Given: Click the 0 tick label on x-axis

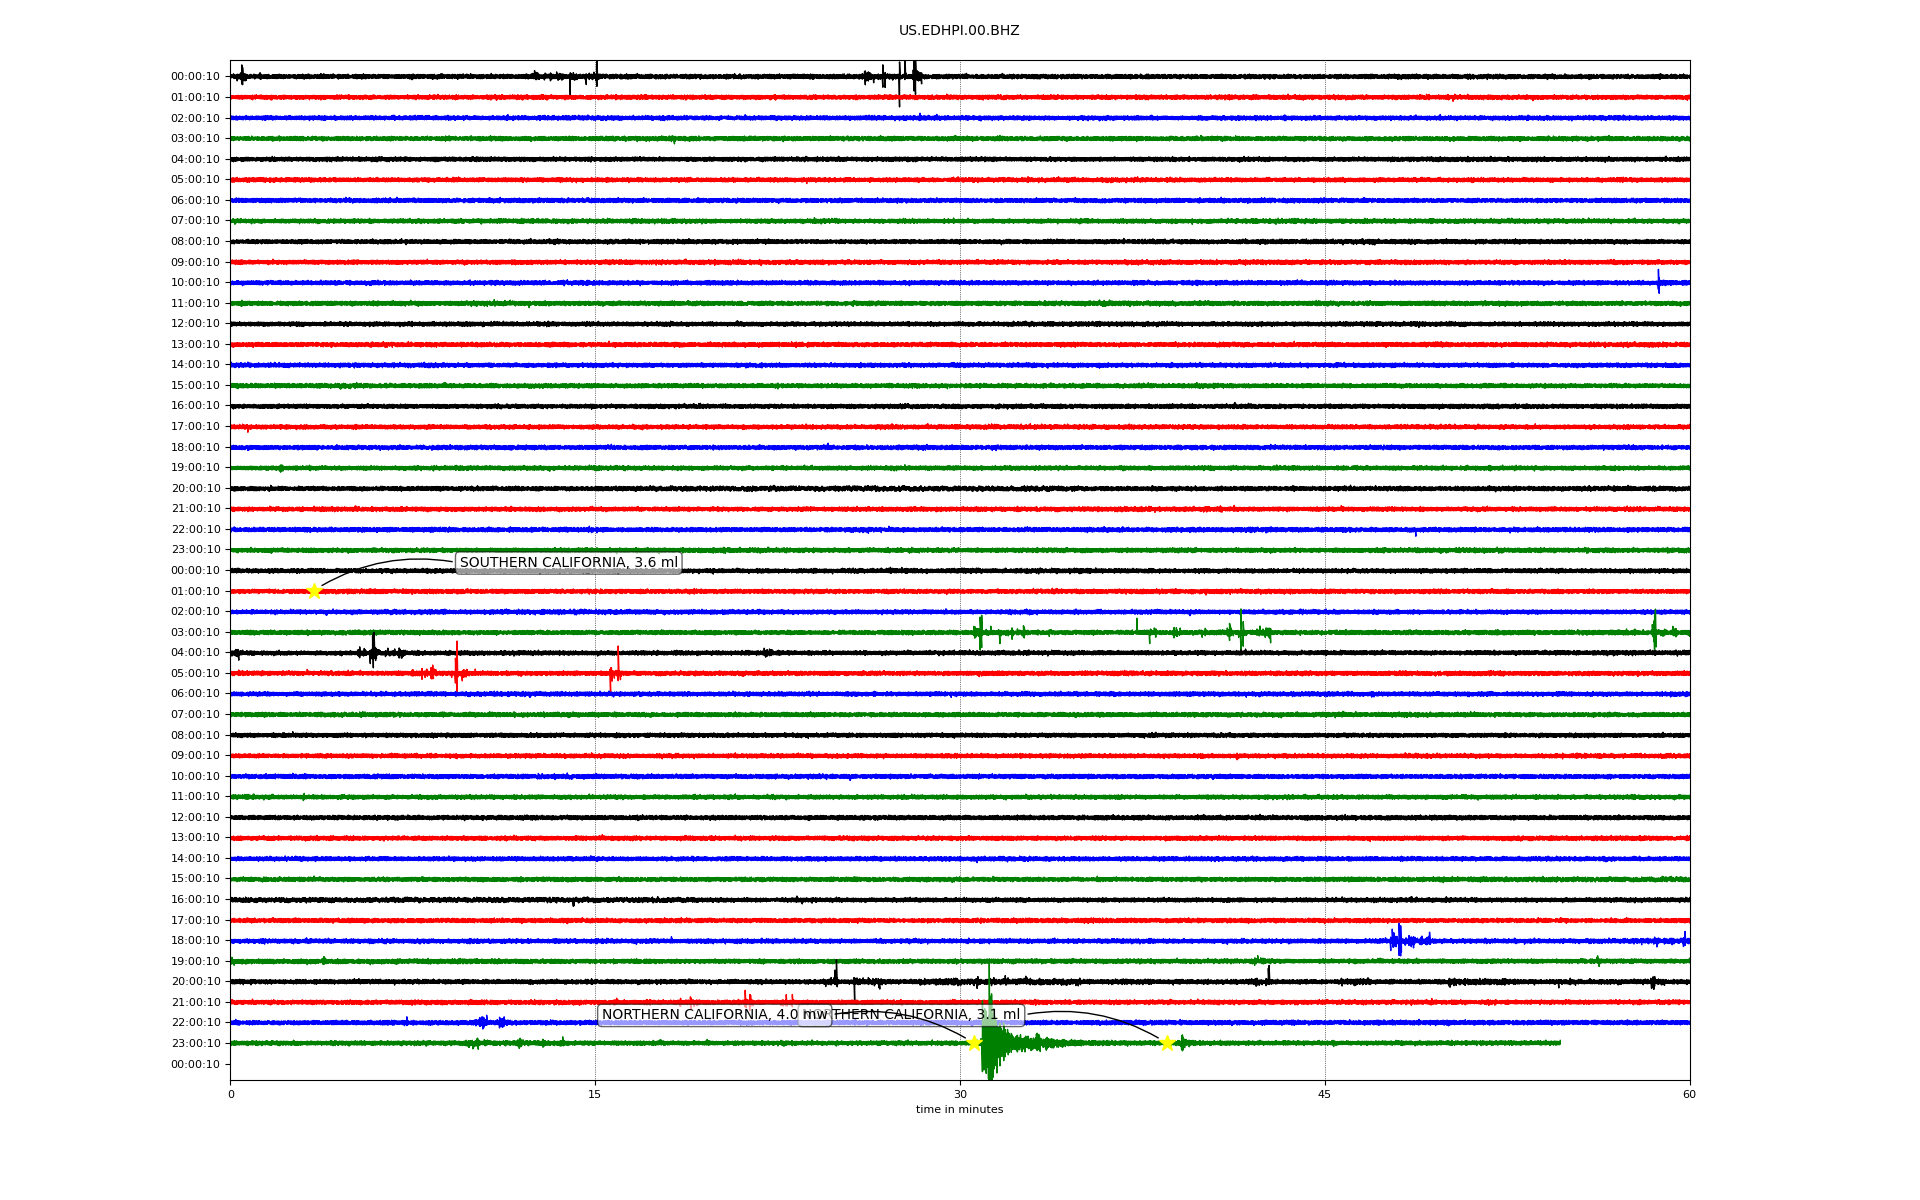Looking at the screenshot, I should pos(231,1094).
